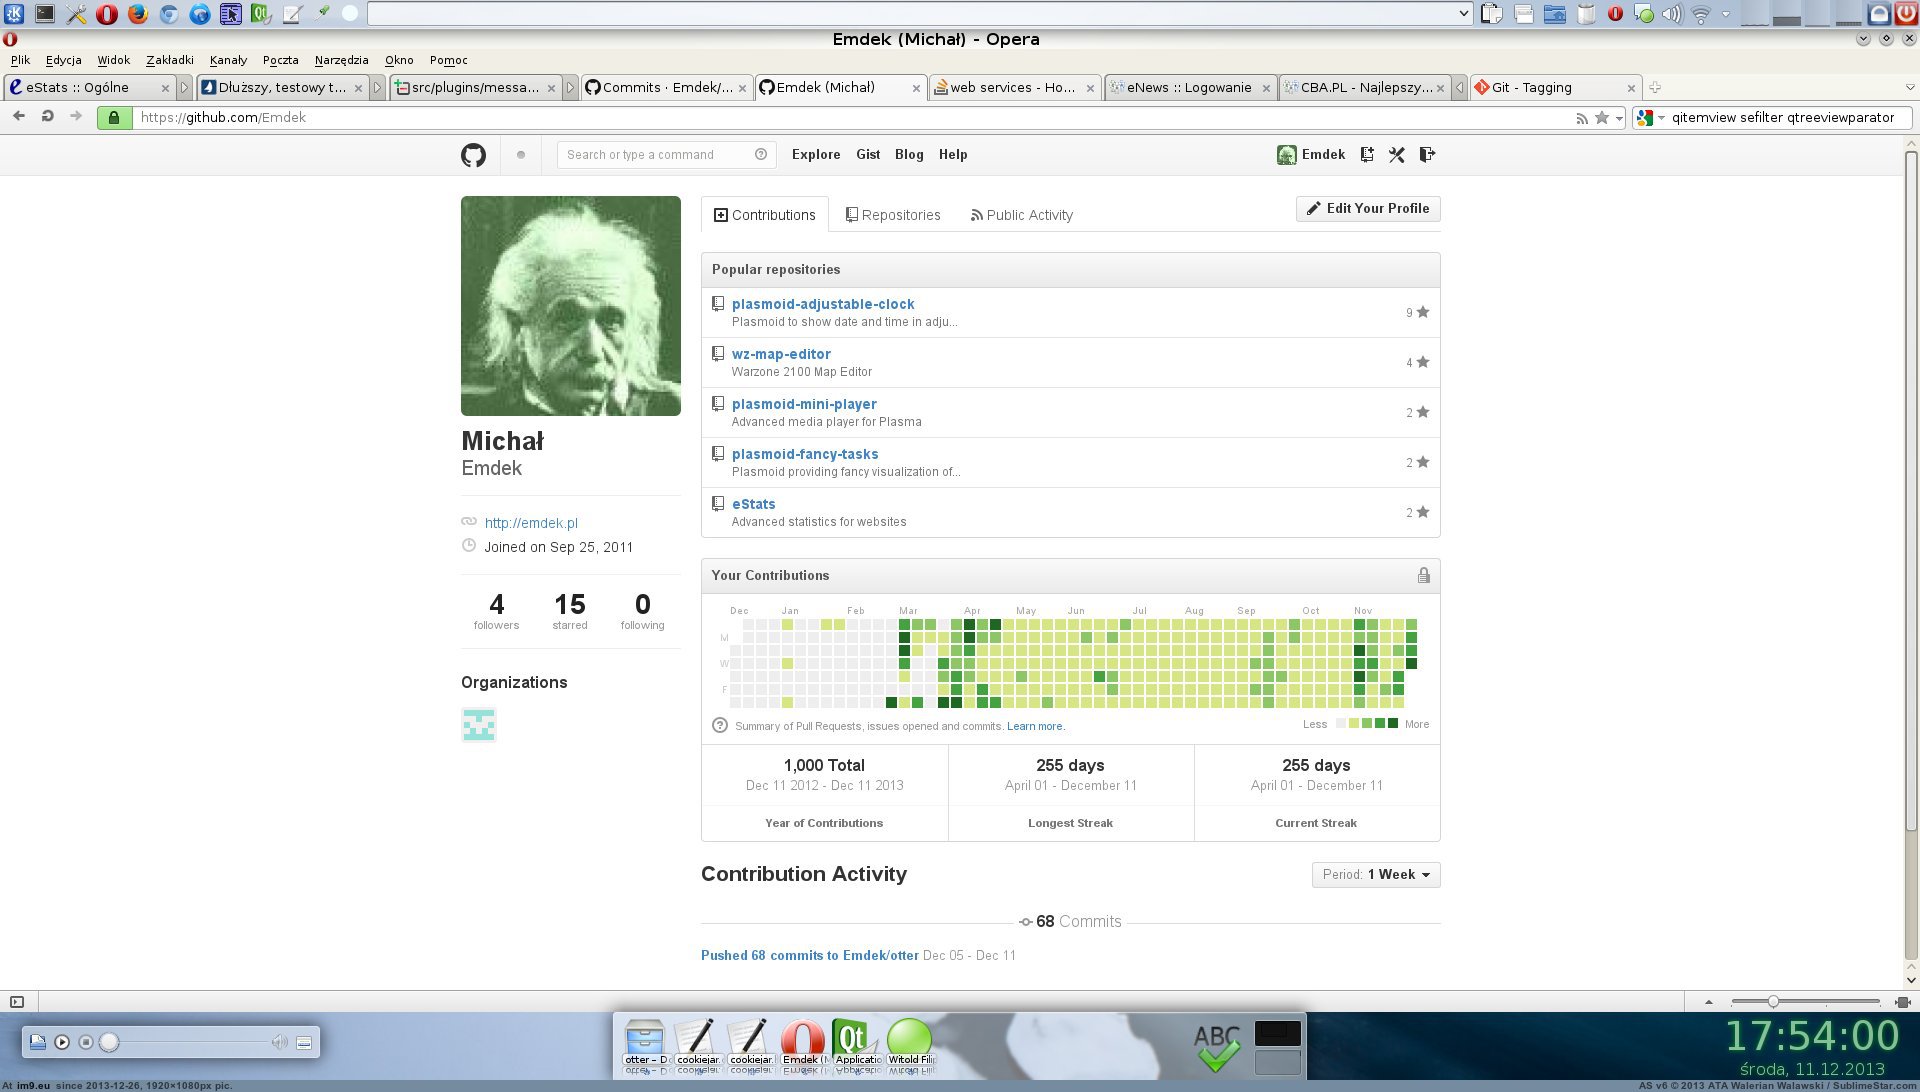Create a new repository from the header icon
Image resolution: width=1920 pixels, height=1092 pixels.
[1367, 155]
